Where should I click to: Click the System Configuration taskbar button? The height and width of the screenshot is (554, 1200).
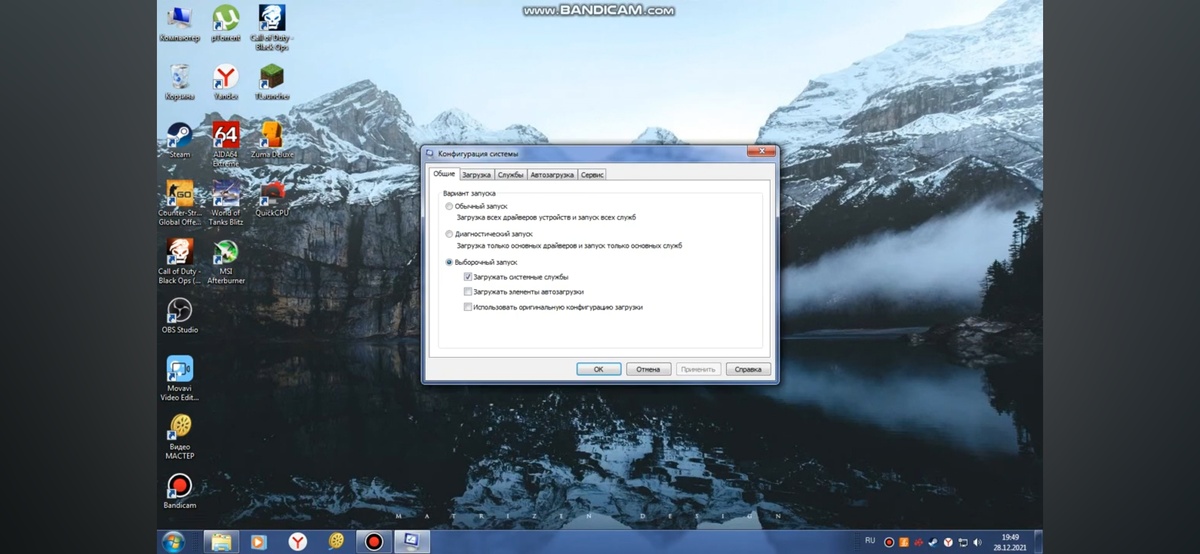coord(412,541)
